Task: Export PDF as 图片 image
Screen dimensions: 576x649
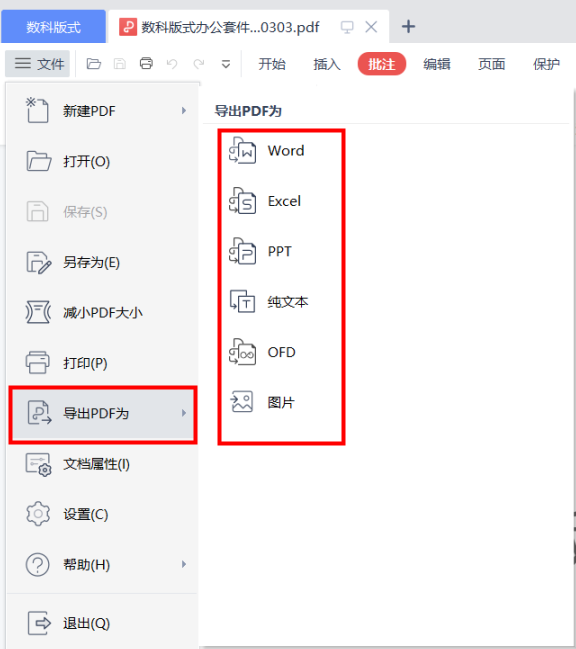Action: coord(262,402)
